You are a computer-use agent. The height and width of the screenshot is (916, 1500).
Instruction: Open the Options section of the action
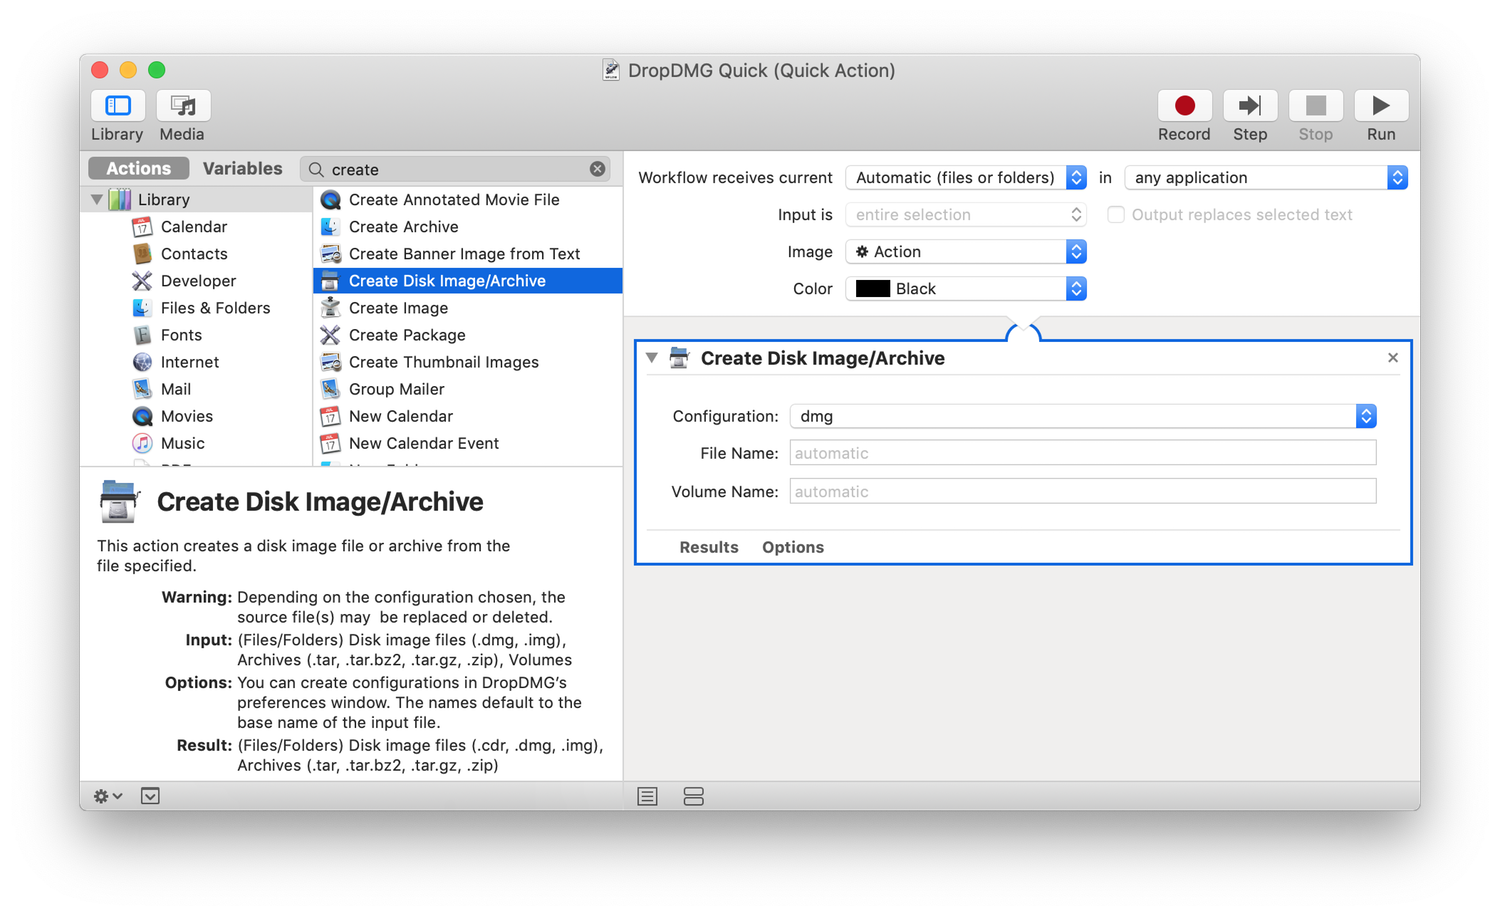792,547
